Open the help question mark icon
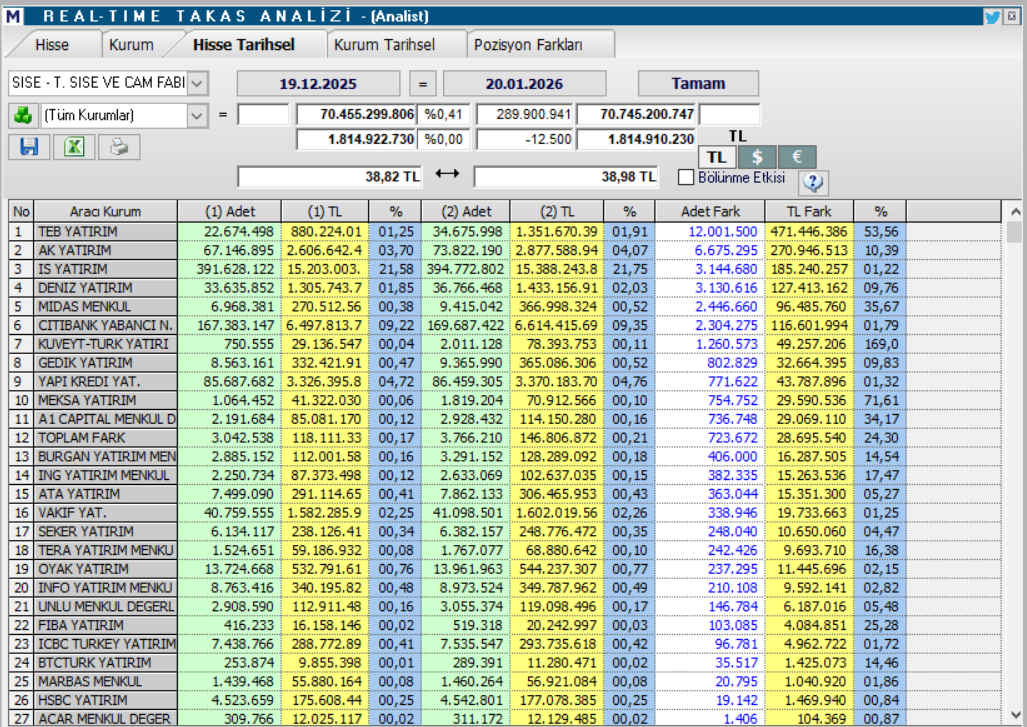Screen dimensions: 1027x727 813,182
